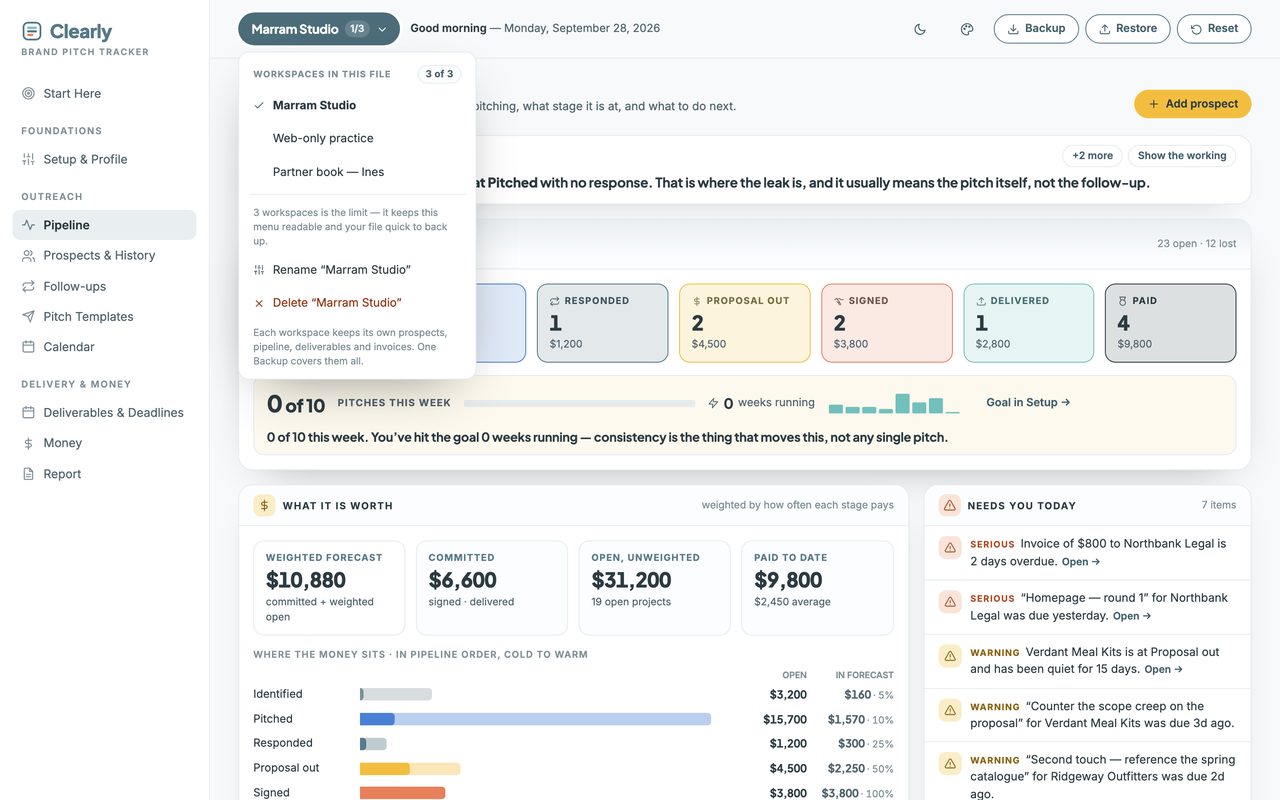Open the color theme palette icon
Image resolution: width=1280 pixels, height=800 pixels.
point(967,29)
